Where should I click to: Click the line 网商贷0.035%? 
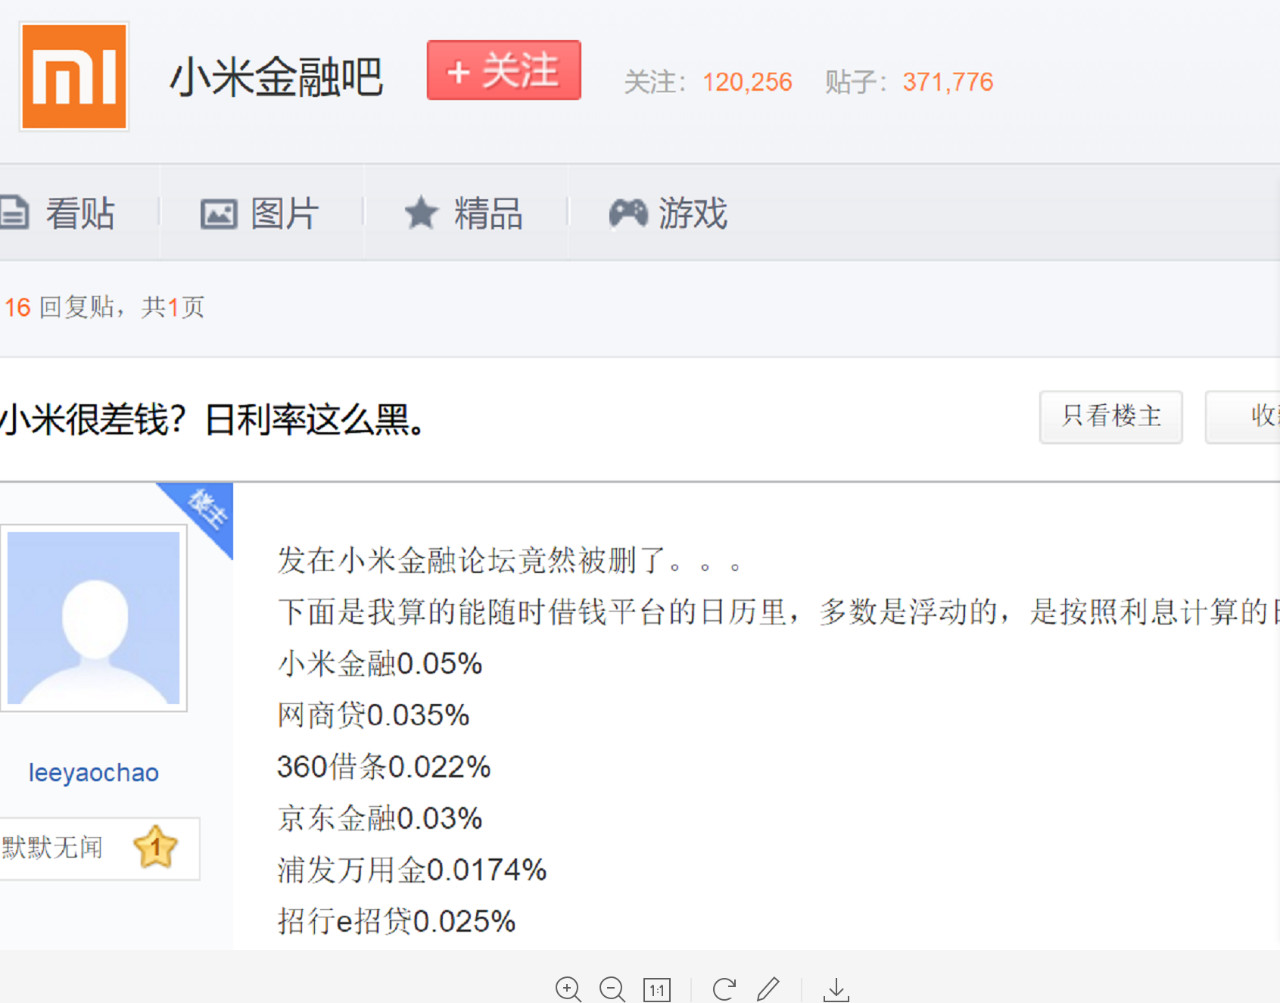click(x=373, y=716)
